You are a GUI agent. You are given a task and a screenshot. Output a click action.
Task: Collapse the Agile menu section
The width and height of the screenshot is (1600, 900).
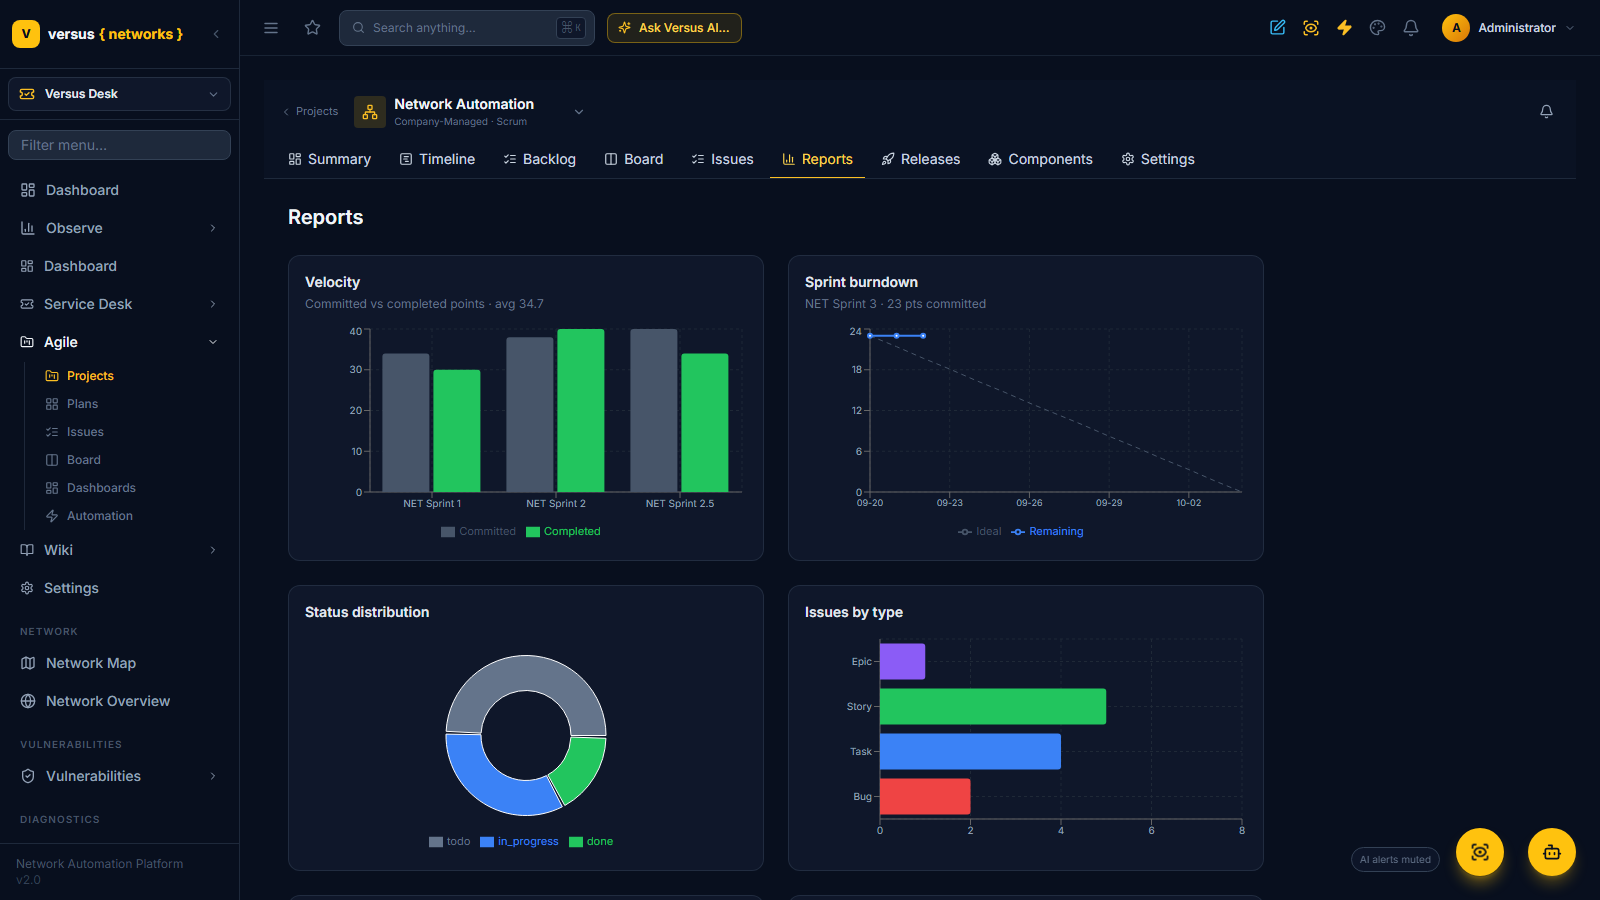coord(120,342)
